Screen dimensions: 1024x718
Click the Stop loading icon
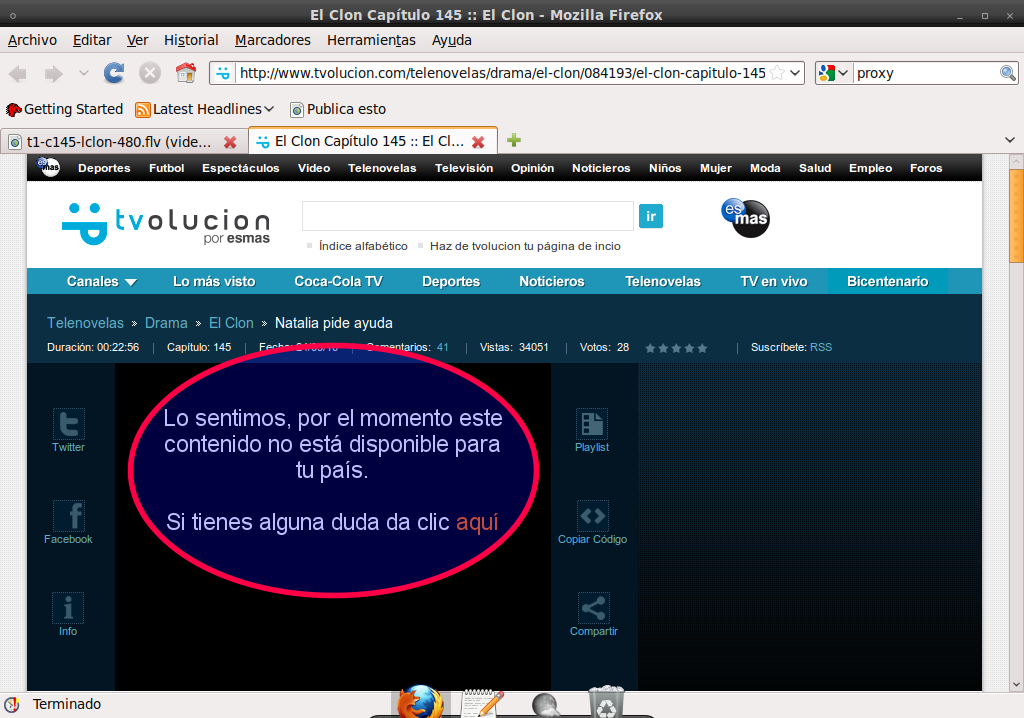coord(150,73)
